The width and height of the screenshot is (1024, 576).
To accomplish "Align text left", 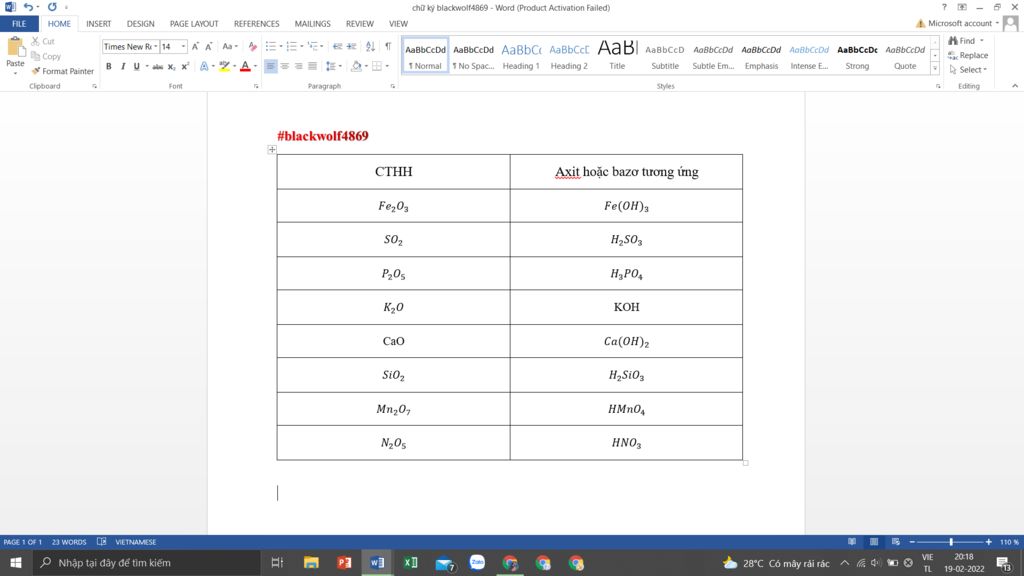I will coord(270,66).
